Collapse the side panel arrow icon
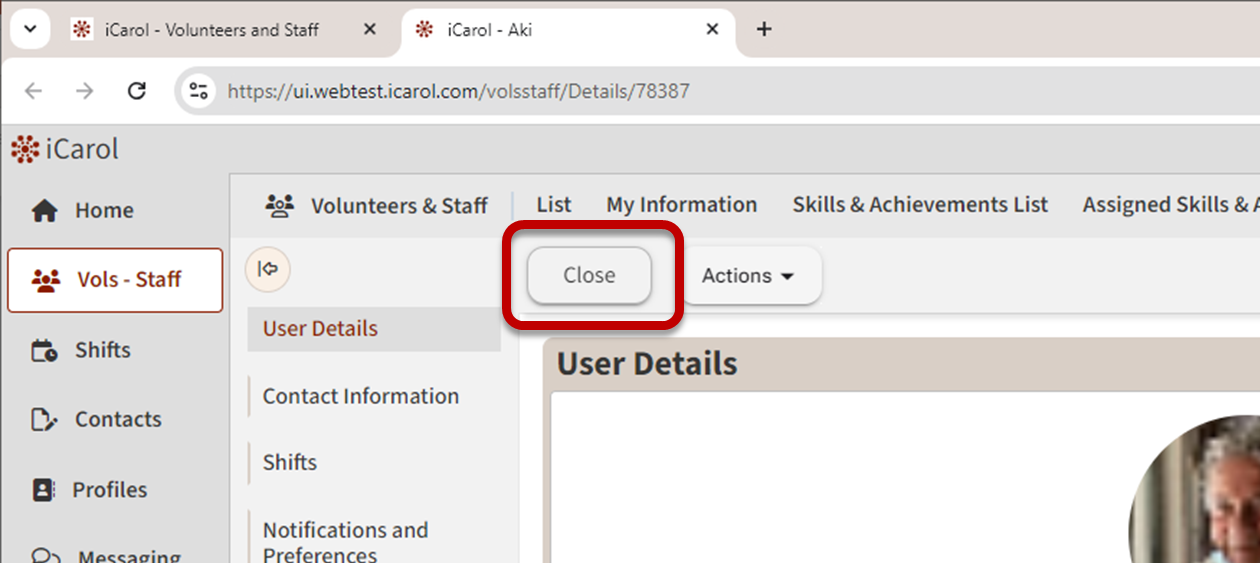Viewport: 1260px width, 563px height. pos(267,269)
